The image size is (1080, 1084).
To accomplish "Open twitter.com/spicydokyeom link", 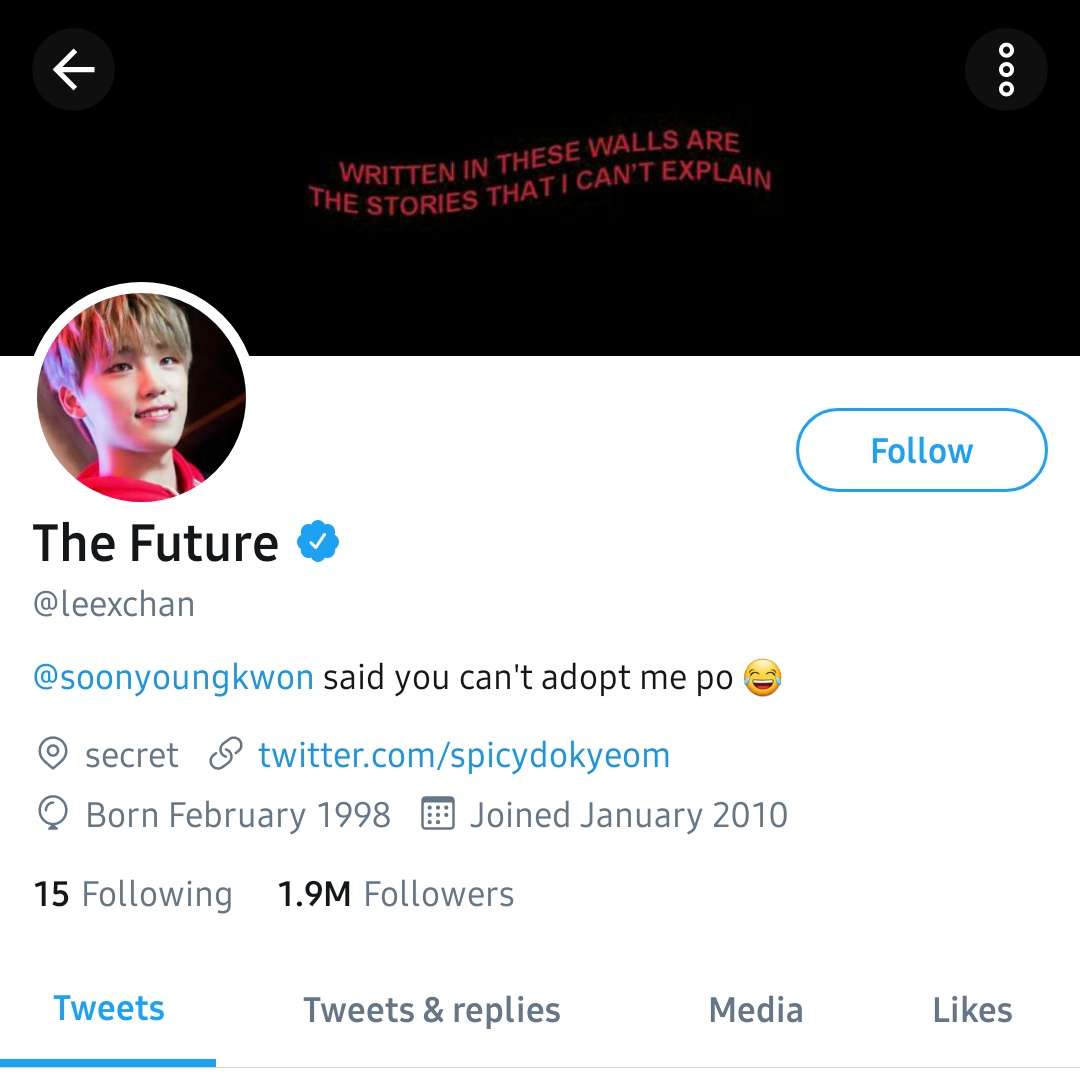I will pos(464,754).
